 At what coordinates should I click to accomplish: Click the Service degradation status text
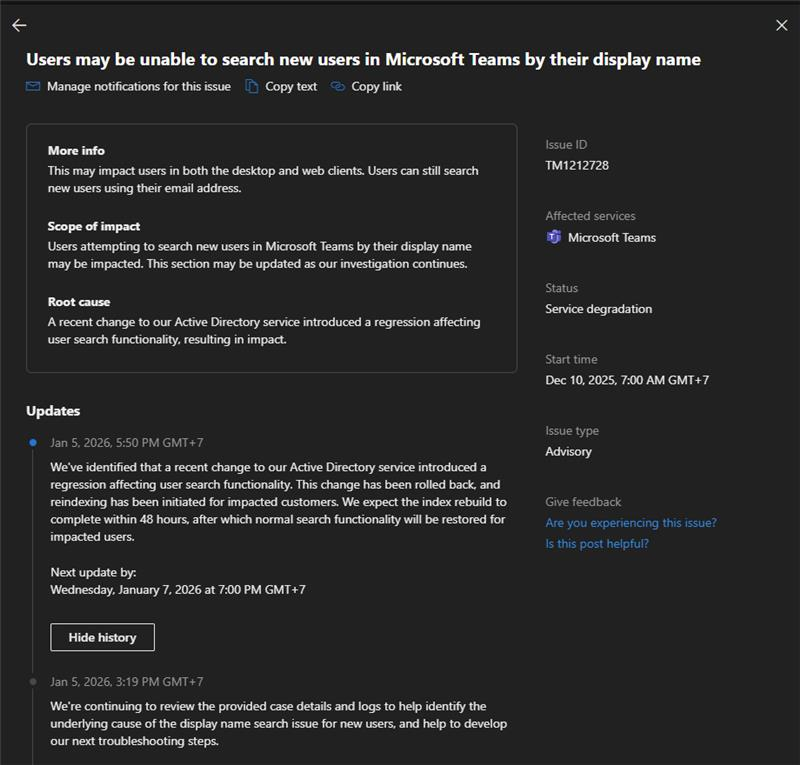(598, 309)
